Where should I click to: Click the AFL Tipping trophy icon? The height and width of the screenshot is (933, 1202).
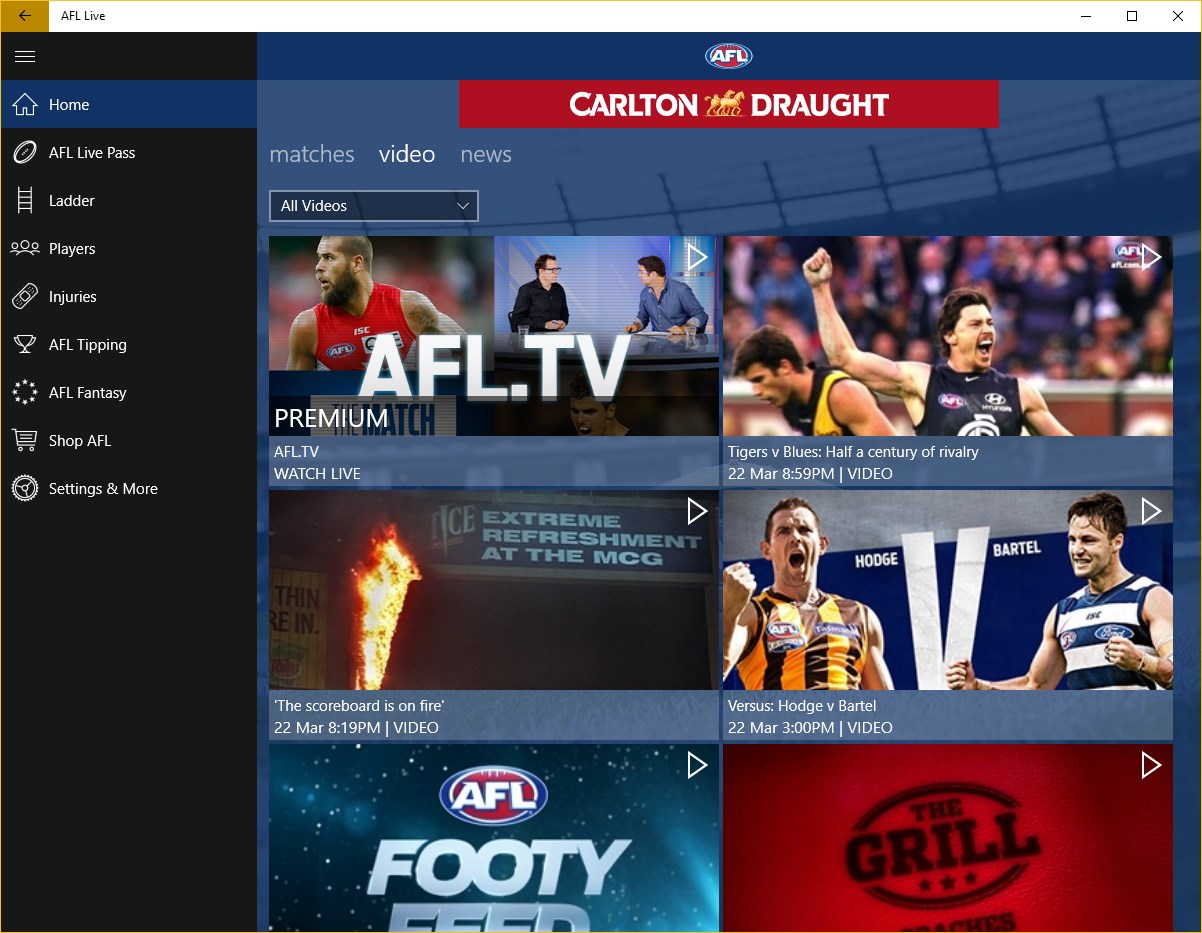coord(24,344)
